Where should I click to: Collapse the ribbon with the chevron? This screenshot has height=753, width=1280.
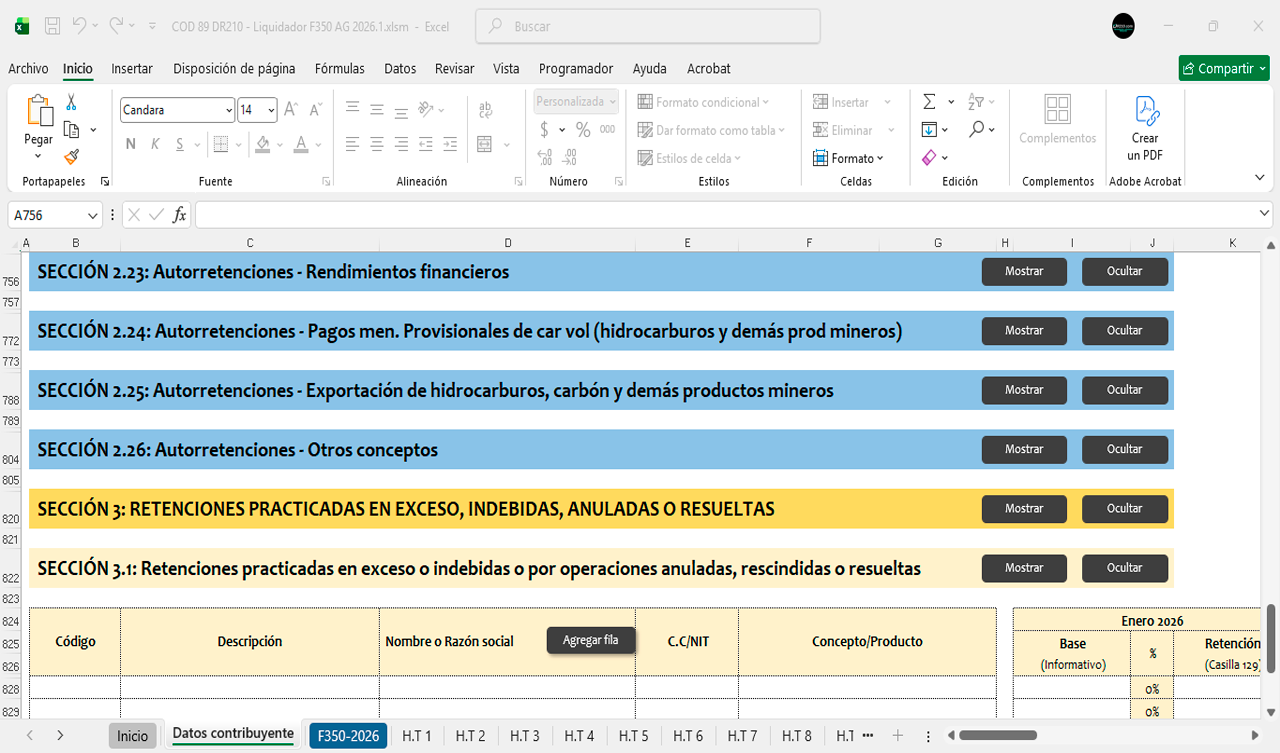[x=1259, y=177]
